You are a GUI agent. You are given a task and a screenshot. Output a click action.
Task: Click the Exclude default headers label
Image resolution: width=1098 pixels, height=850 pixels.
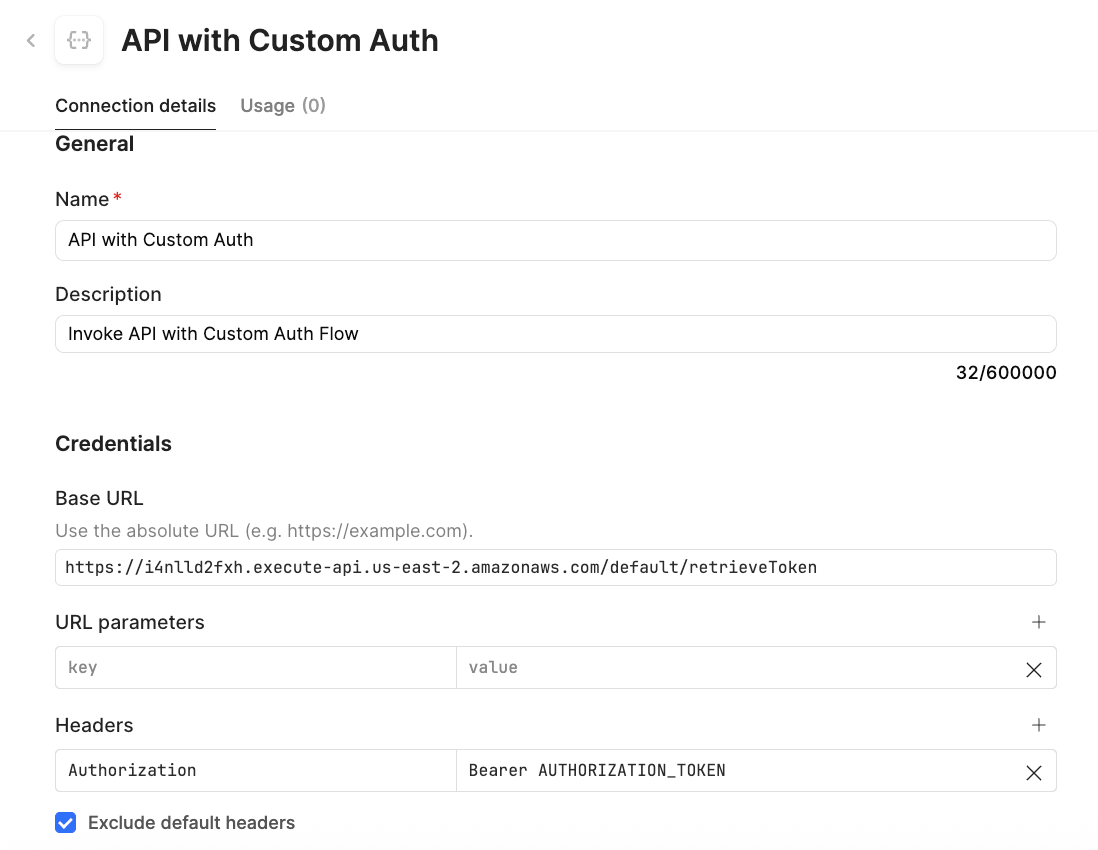(191, 822)
